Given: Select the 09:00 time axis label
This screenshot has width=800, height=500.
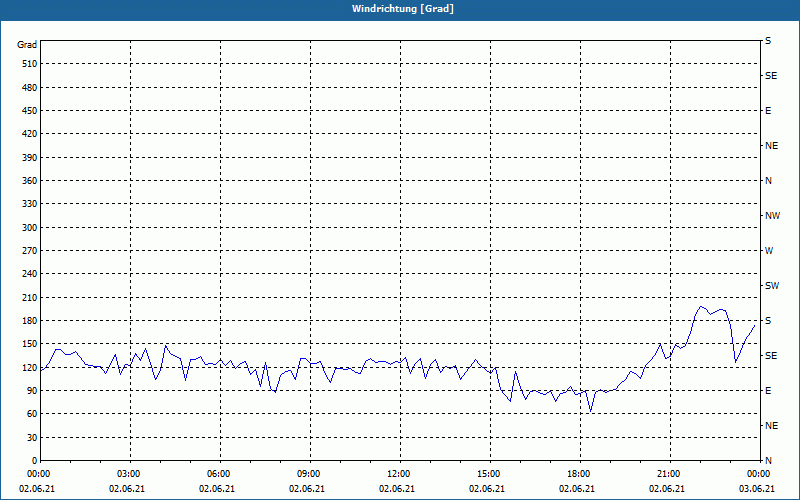Looking at the screenshot, I should click(x=309, y=474).
